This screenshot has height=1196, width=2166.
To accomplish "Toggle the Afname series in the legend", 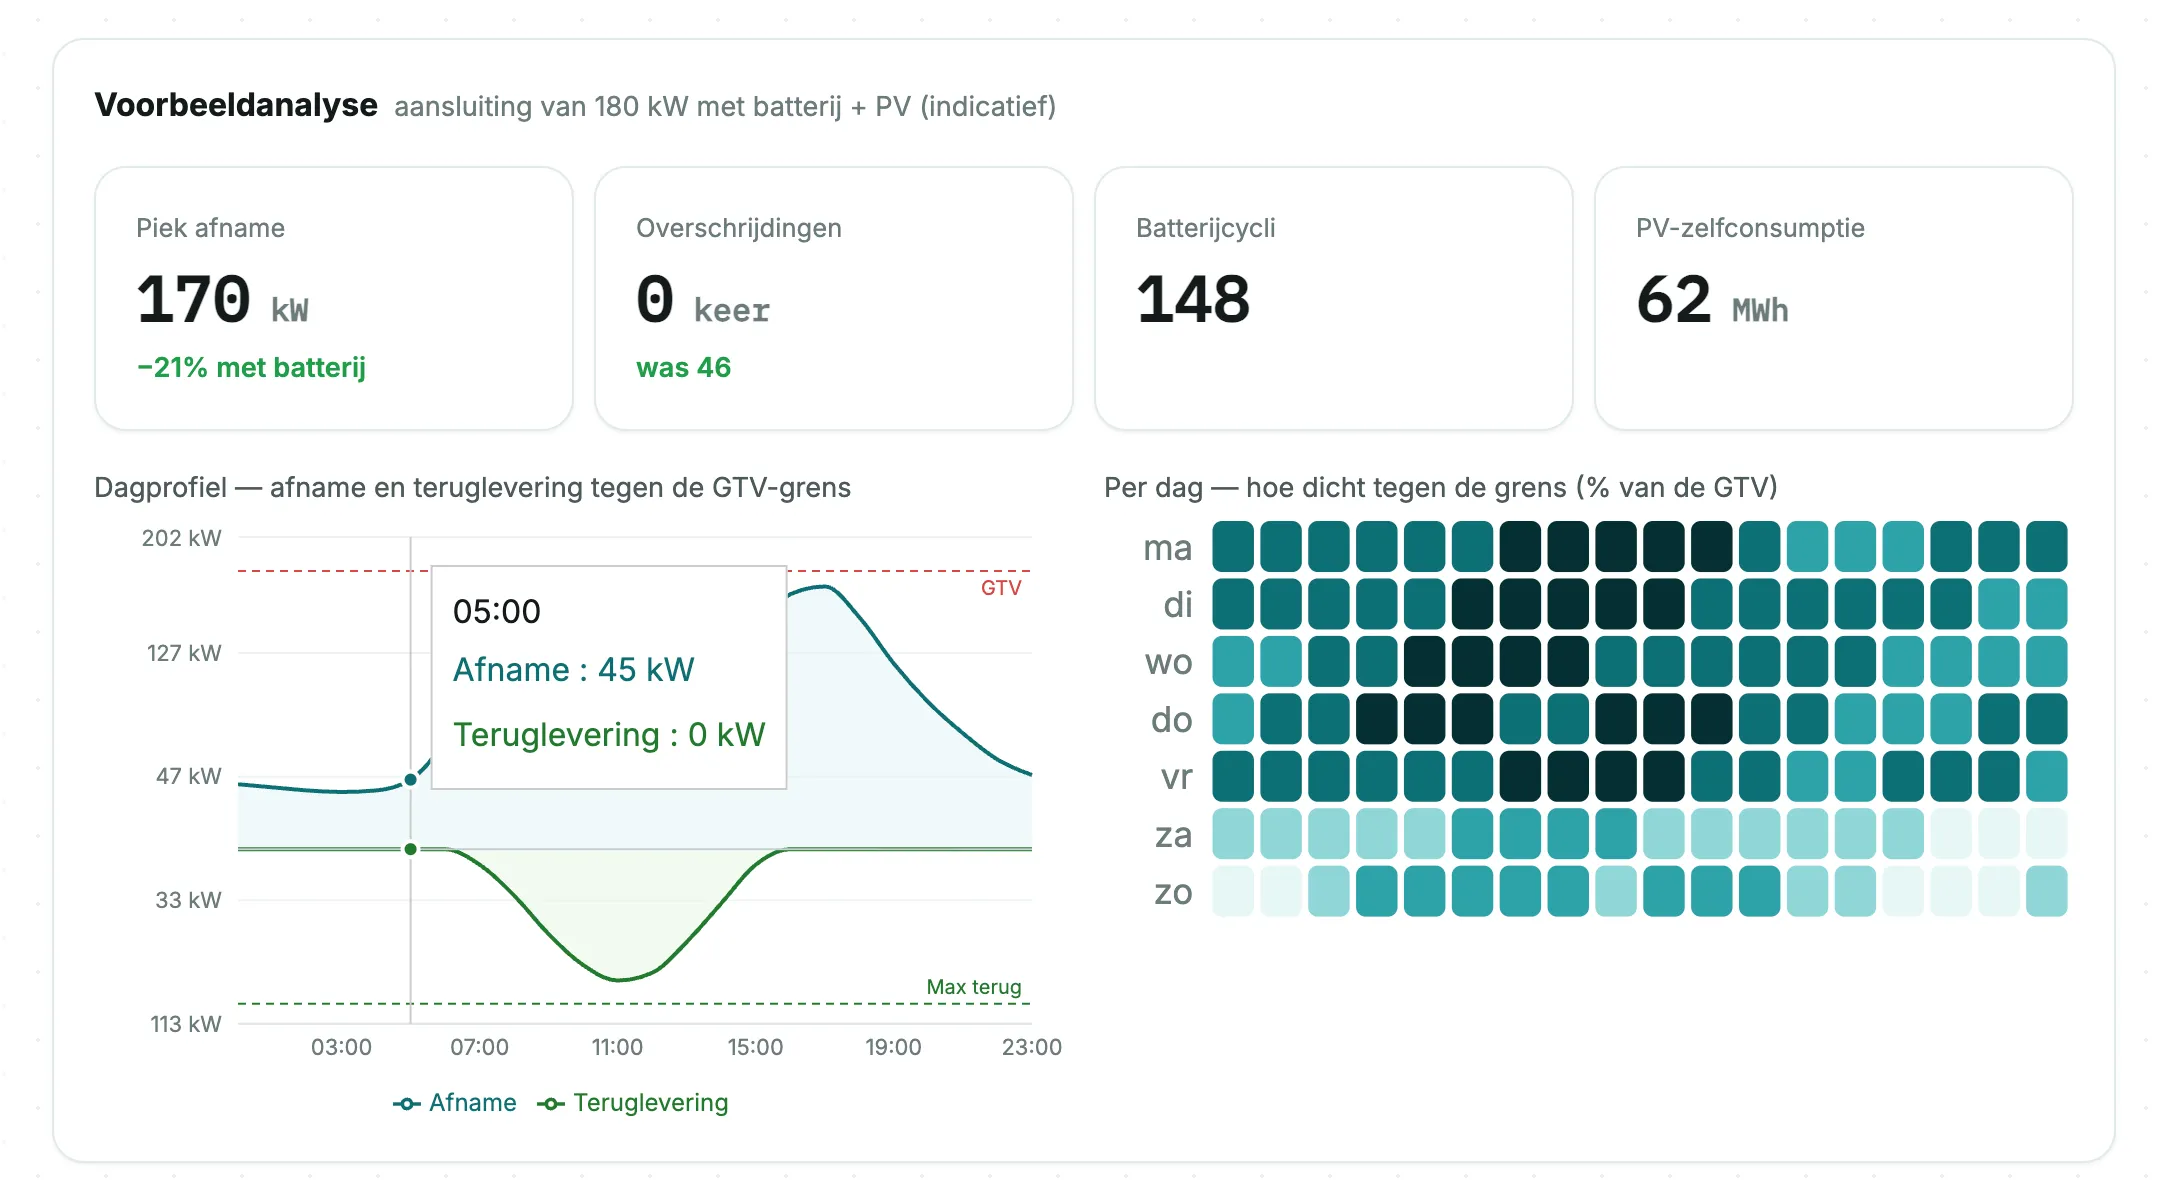I will (455, 1103).
